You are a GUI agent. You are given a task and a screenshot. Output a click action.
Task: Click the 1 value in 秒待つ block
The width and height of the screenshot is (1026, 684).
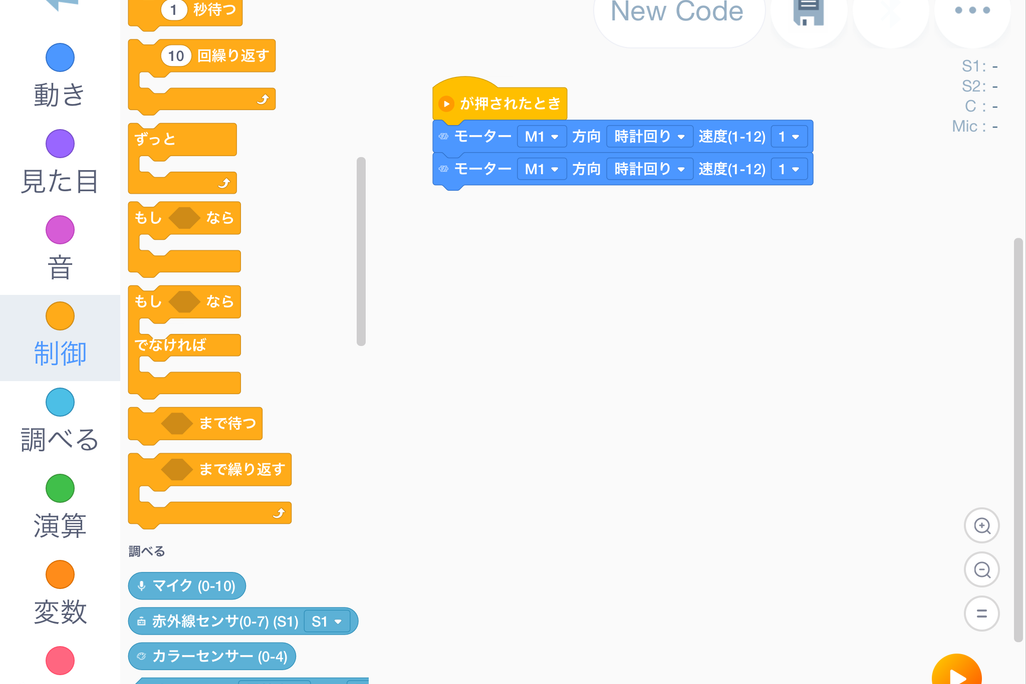(x=173, y=10)
